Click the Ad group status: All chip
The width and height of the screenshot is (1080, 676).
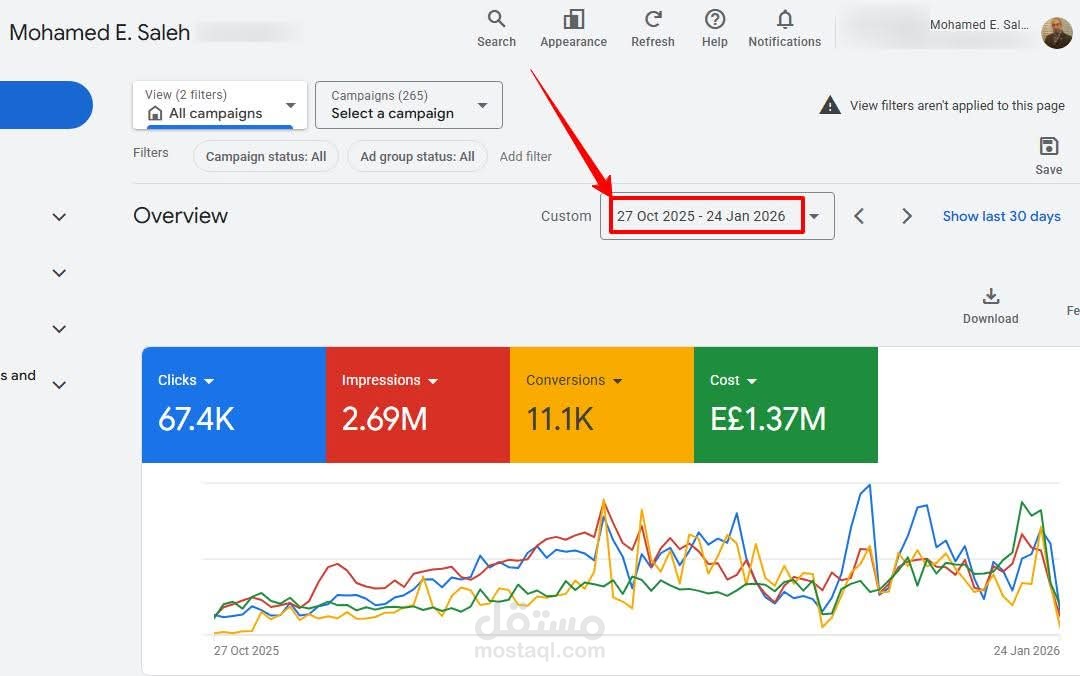tap(417, 156)
